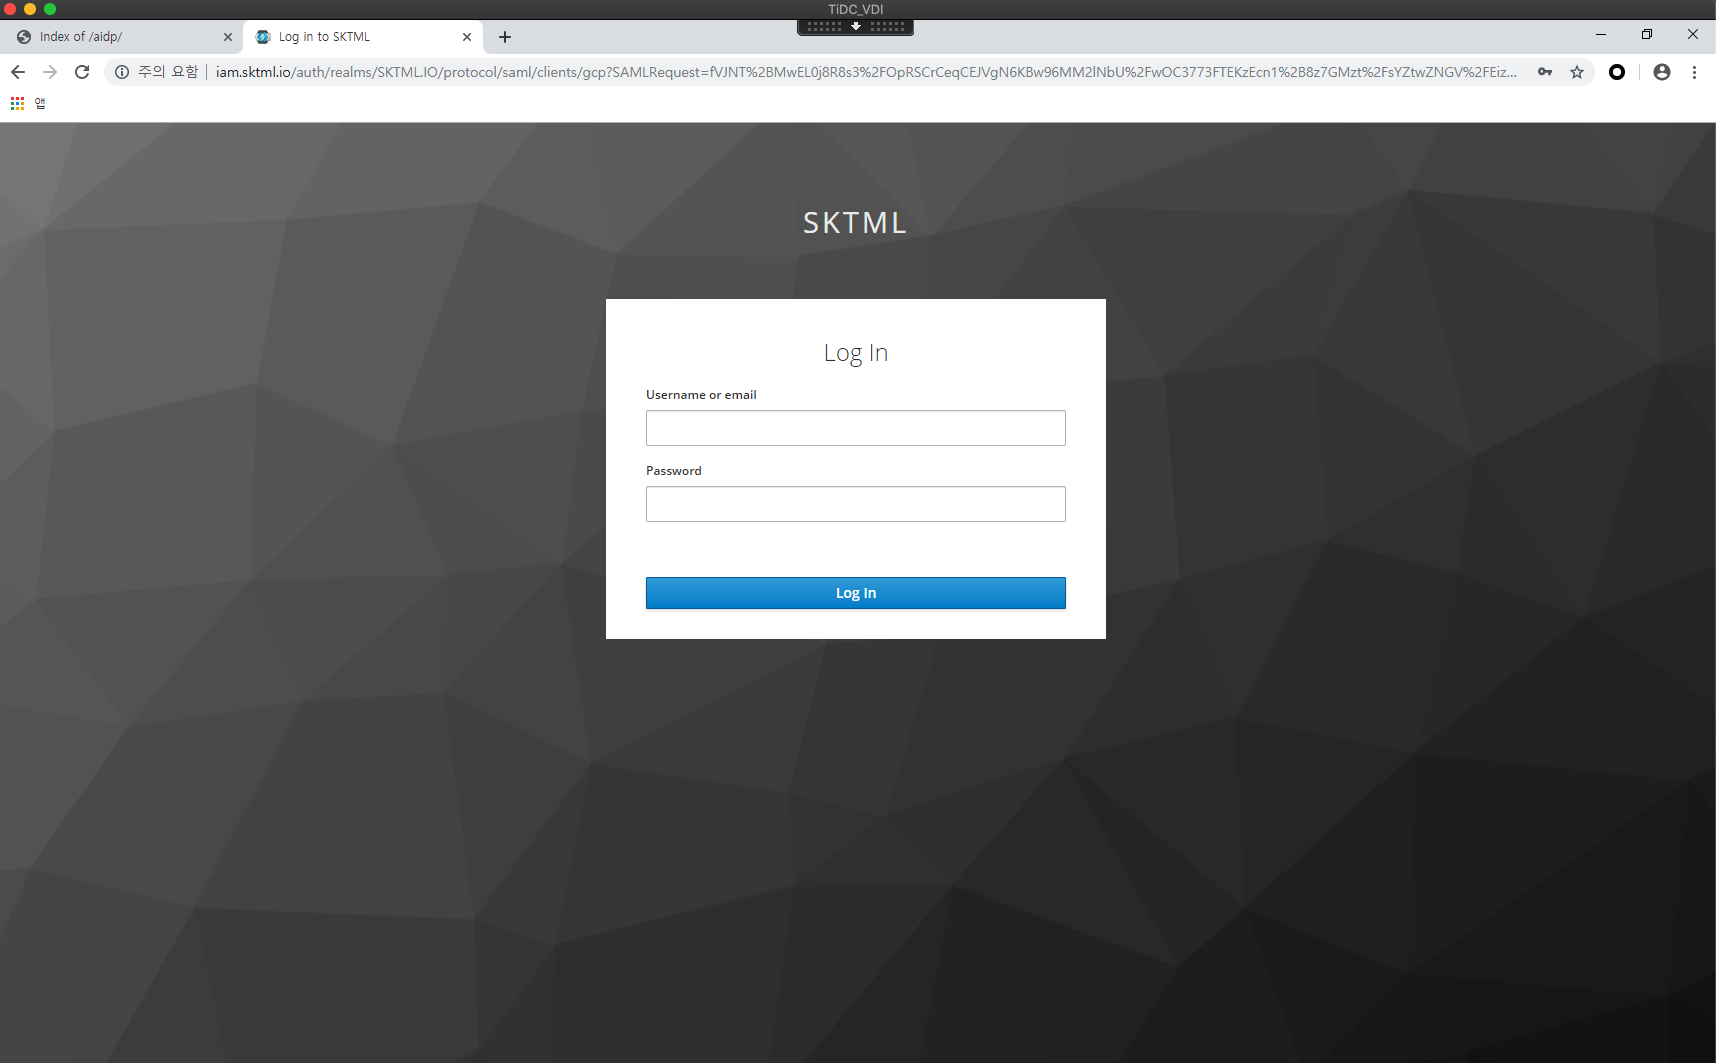Bookmark this page with the star
The height and width of the screenshot is (1063, 1716).
[x=1577, y=72]
